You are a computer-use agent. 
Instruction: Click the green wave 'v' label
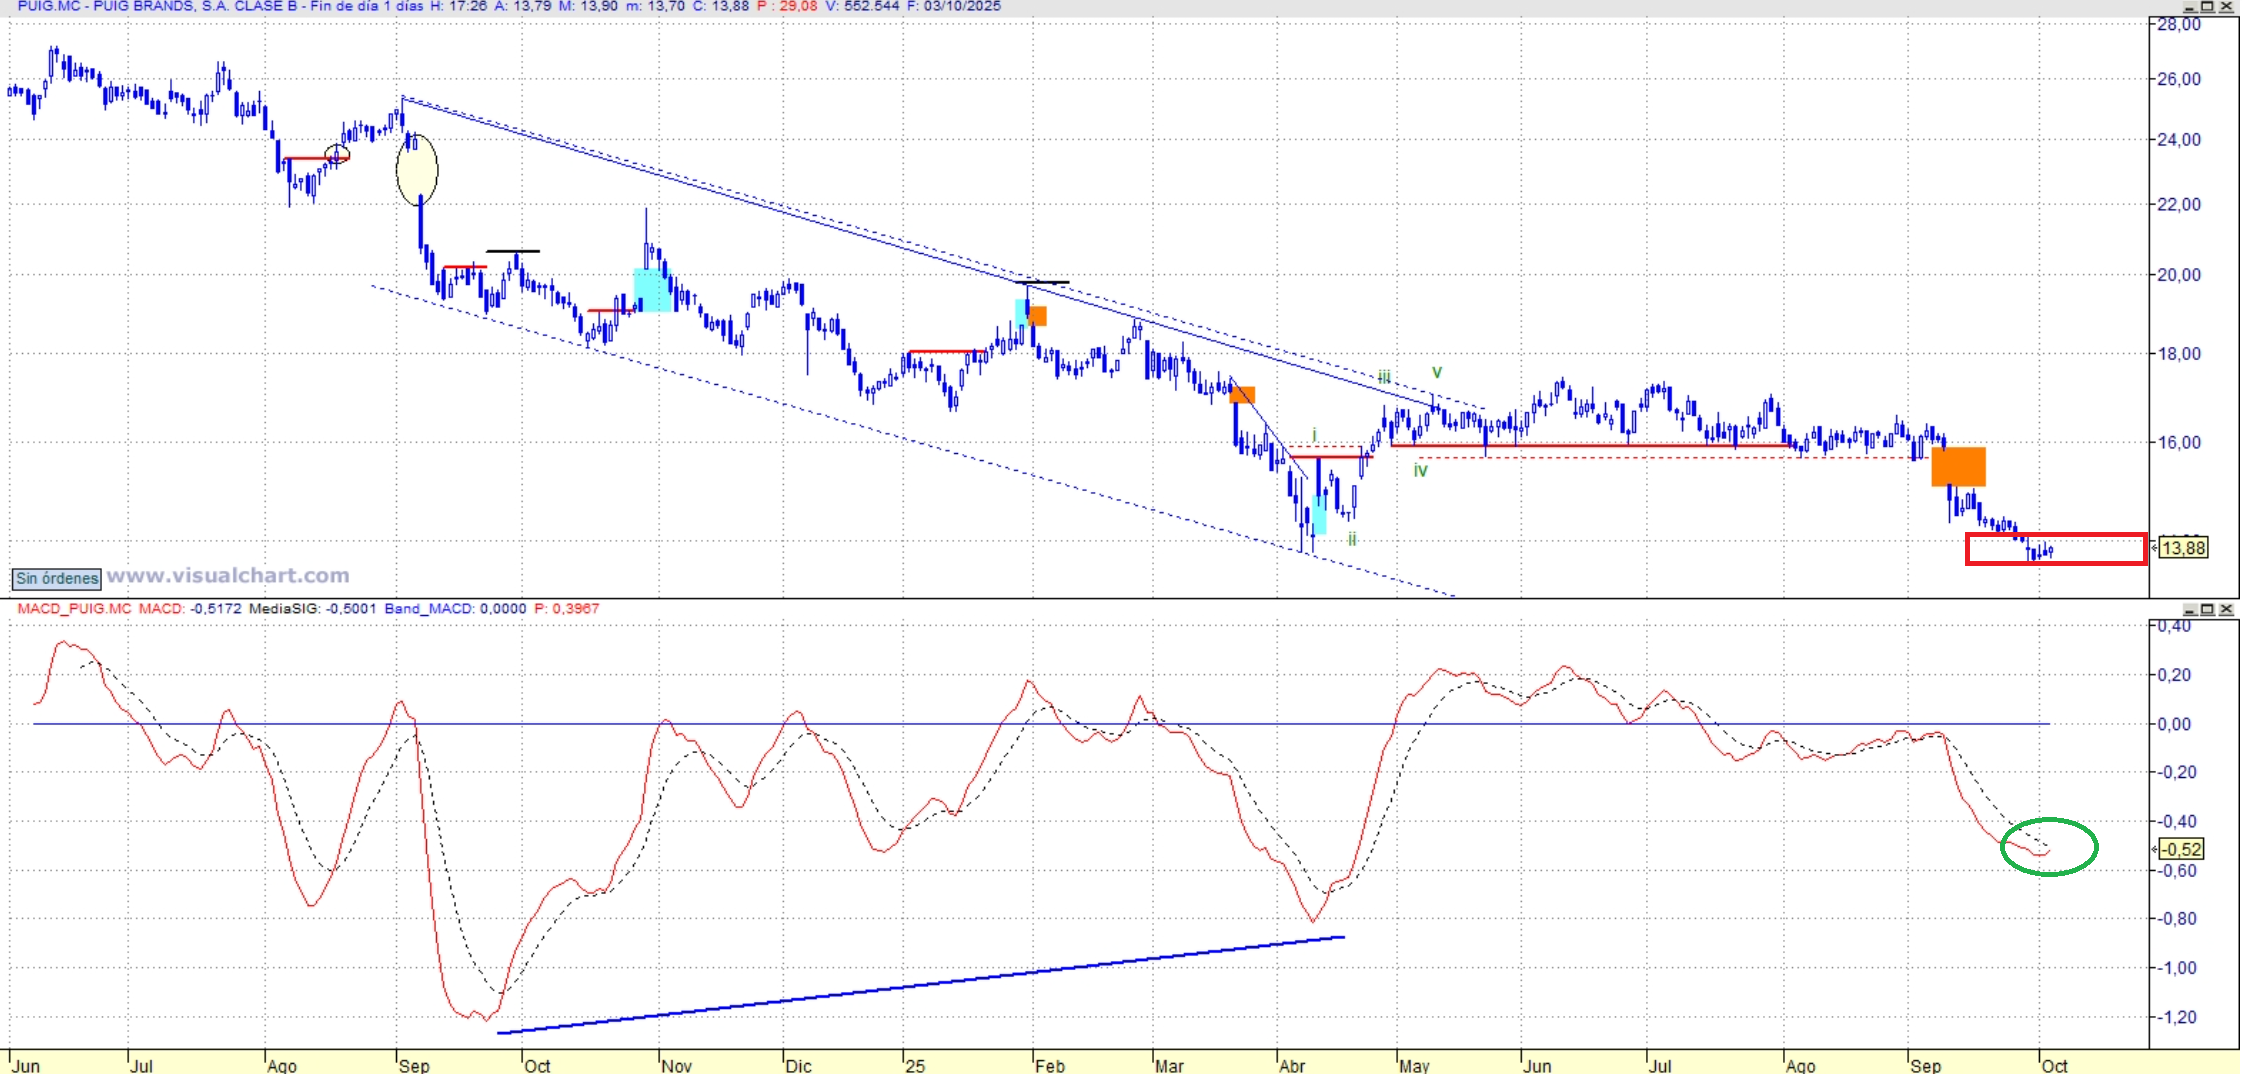click(x=1437, y=372)
